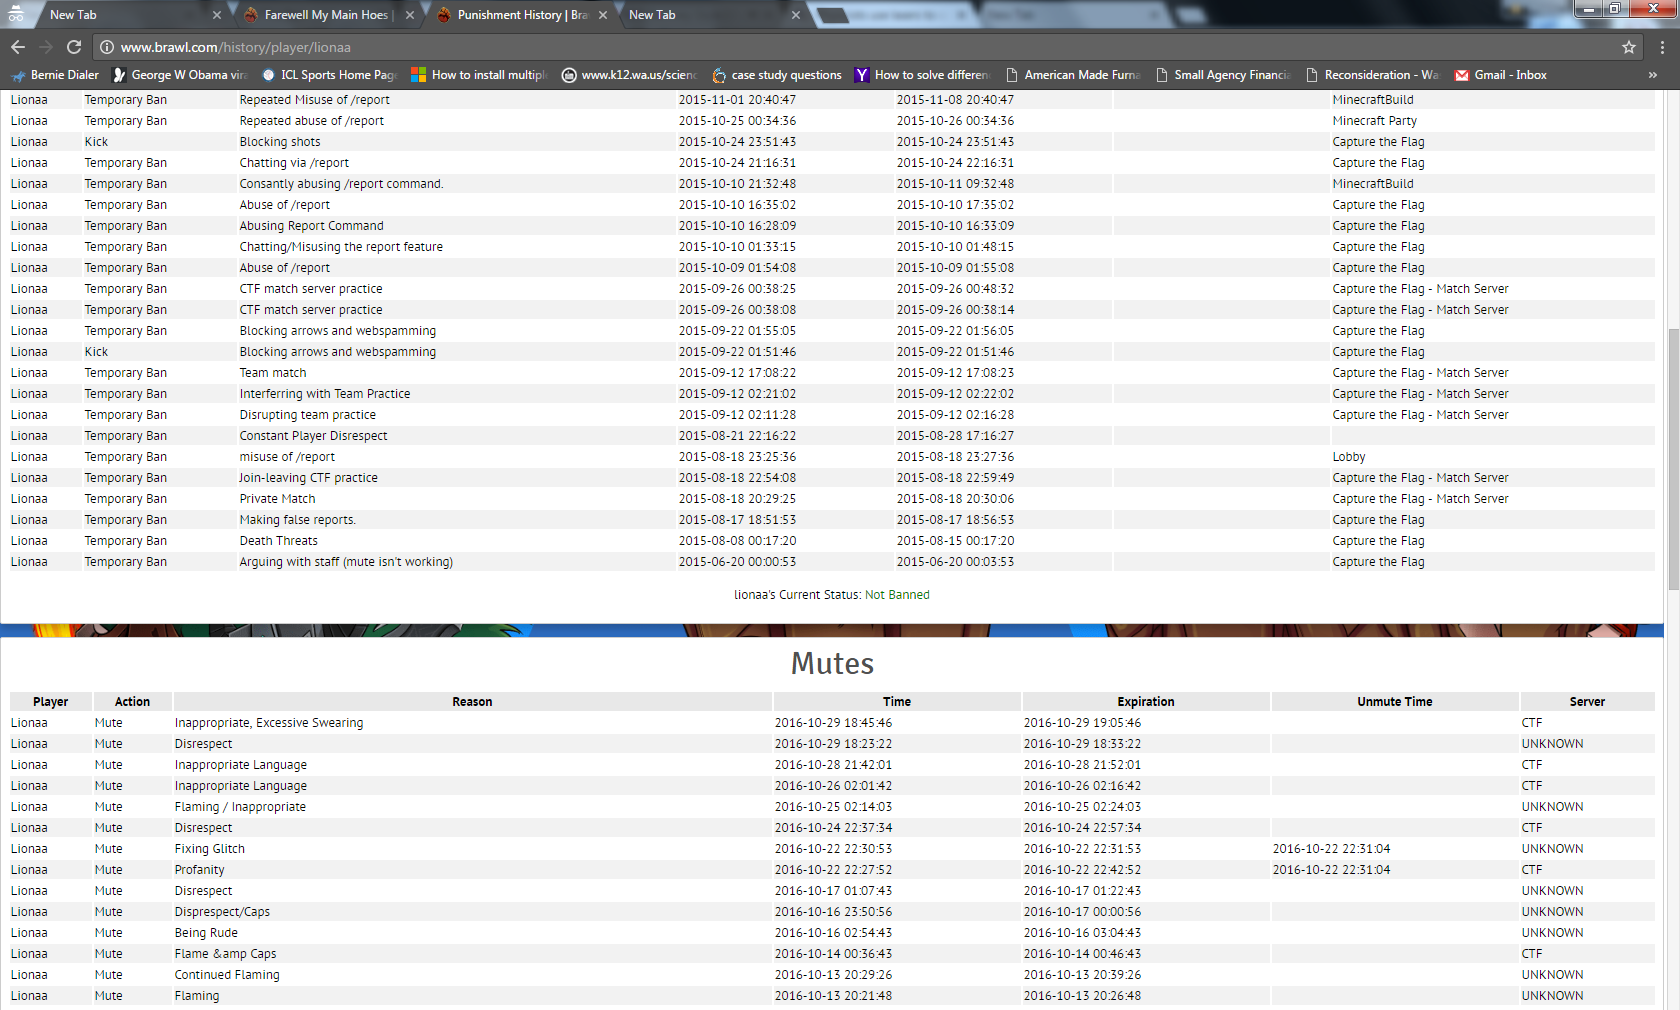Screen dimensions: 1680x1010
Task: Open the Gmail - Inbox bookmark
Action: coord(1500,75)
